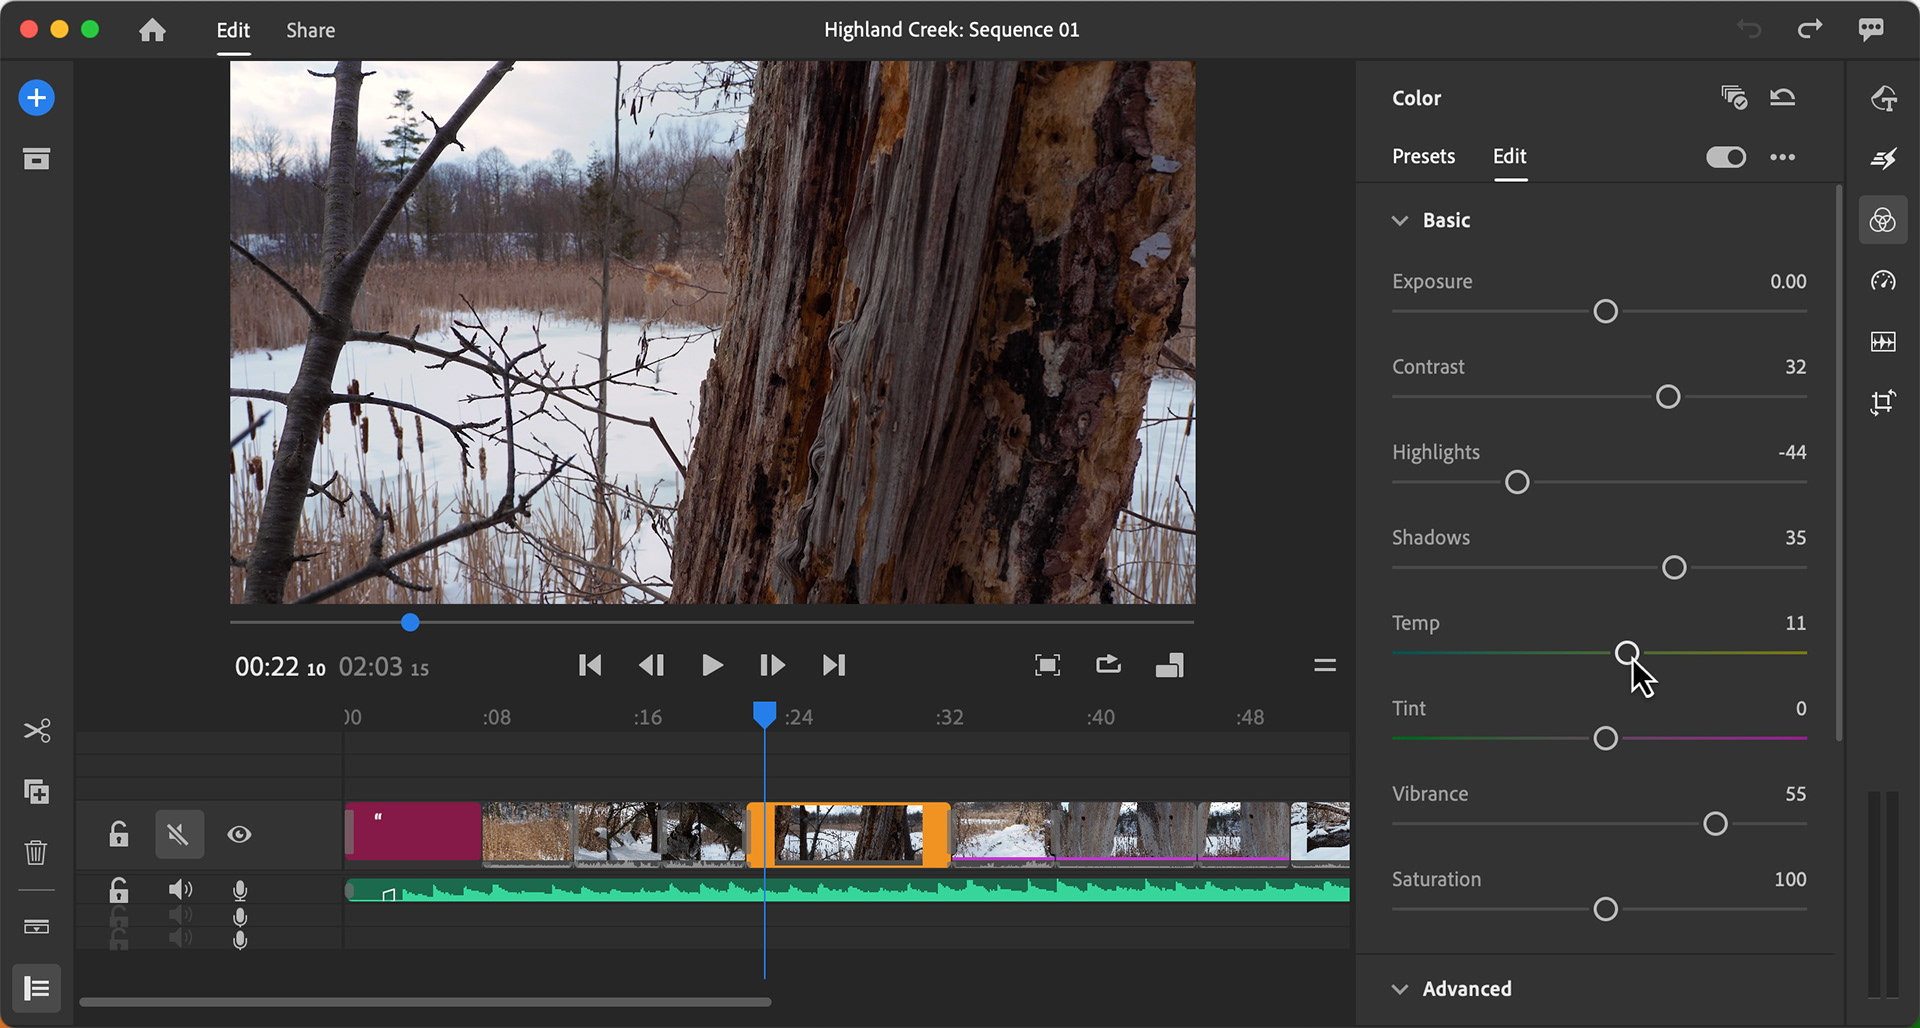Image resolution: width=1920 pixels, height=1028 pixels.
Task: Open the Color panel icon
Action: tap(1883, 220)
